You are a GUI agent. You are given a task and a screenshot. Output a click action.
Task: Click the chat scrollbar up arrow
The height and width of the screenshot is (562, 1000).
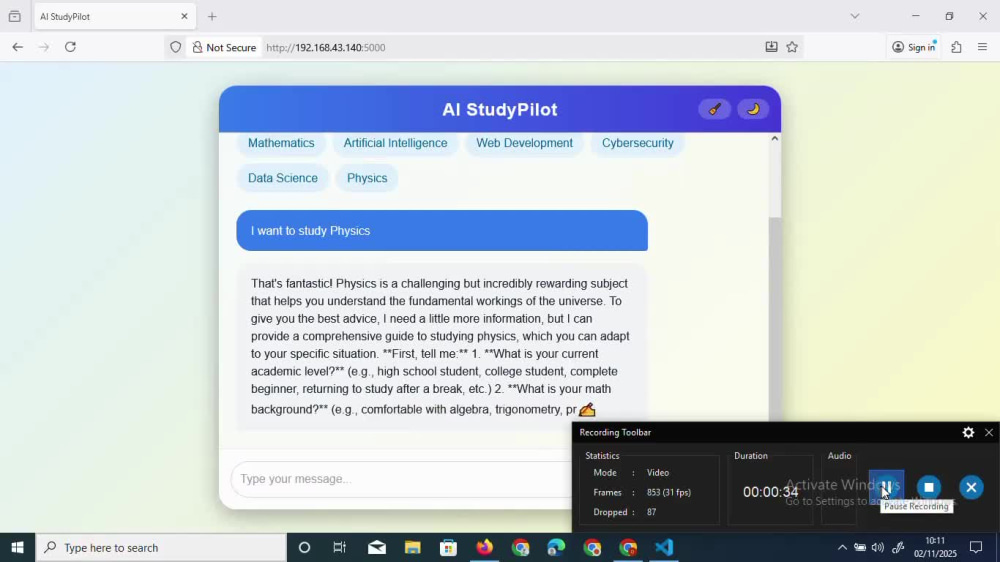coord(774,138)
